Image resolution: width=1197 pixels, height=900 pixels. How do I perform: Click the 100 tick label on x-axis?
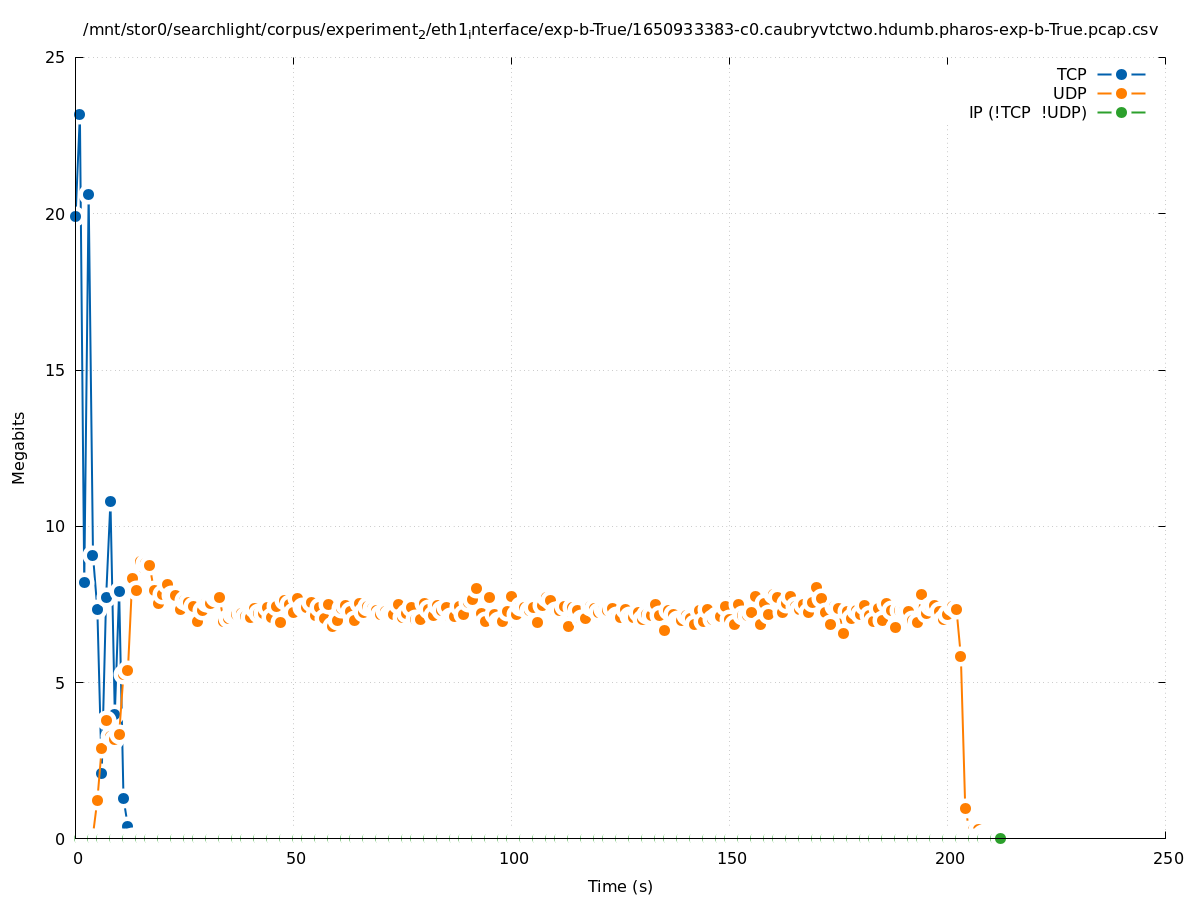[x=513, y=859]
